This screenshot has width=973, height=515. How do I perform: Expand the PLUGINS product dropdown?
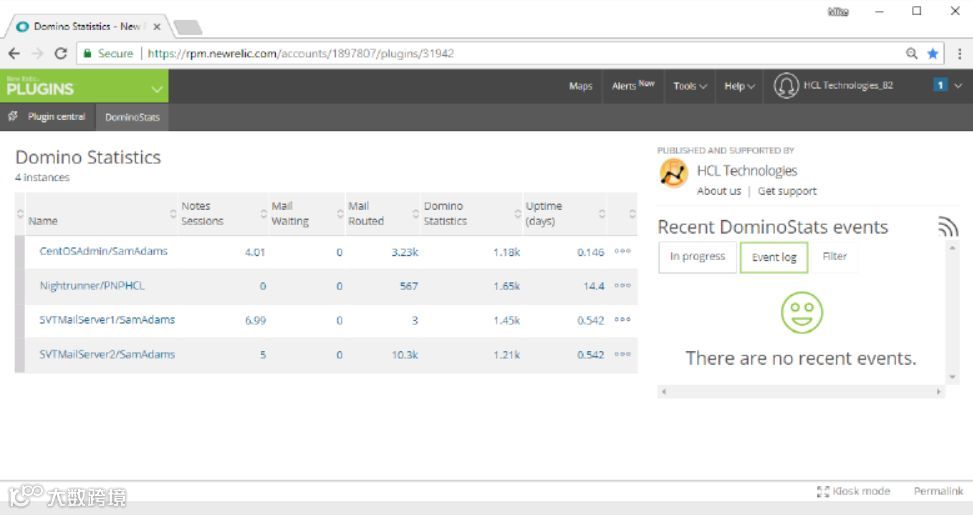click(156, 89)
